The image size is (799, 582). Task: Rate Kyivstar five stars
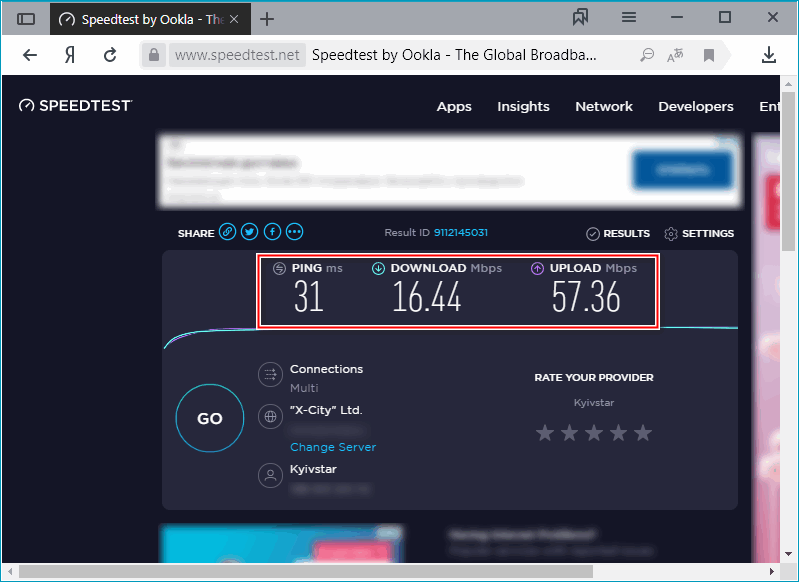coord(643,433)
